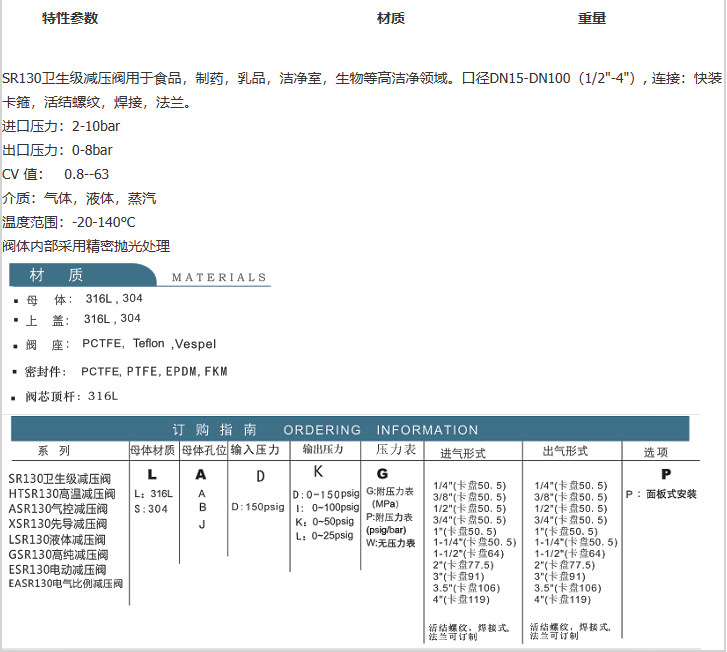This screenshot has height=652, width=727.
Task: Click the W:无压力表 option
Action: [x=390, y=543]
